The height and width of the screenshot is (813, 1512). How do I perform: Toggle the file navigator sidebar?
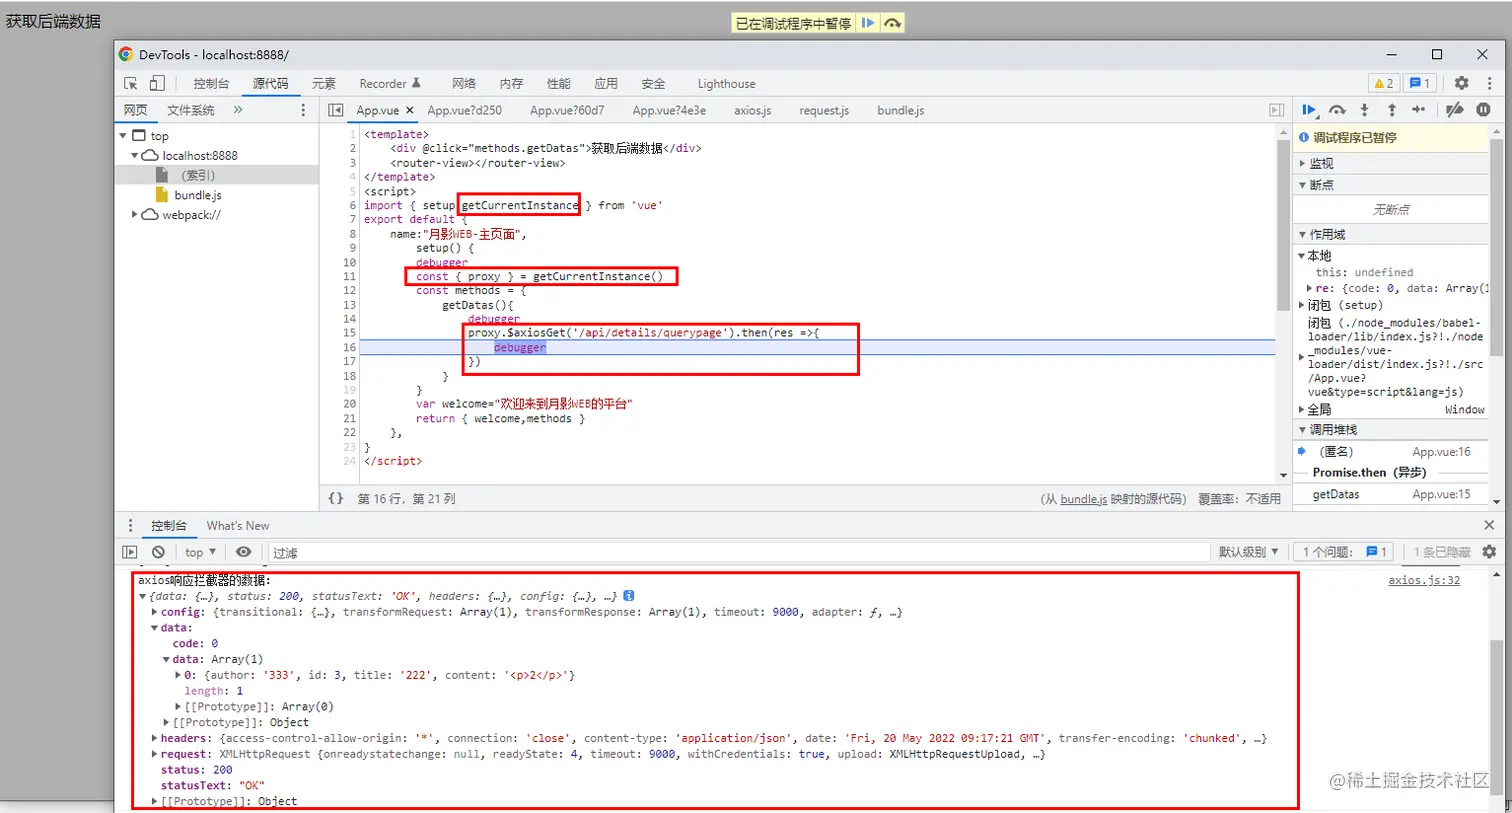coord(336,110)
